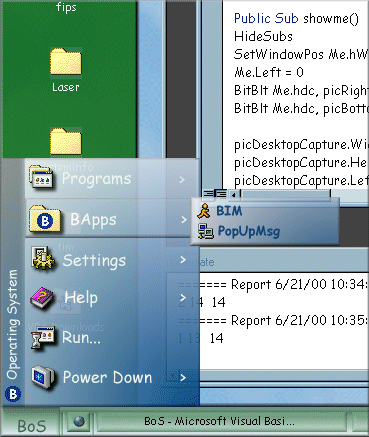
Task: Click the Power Down monitor icon
Action: pos(43,377)
